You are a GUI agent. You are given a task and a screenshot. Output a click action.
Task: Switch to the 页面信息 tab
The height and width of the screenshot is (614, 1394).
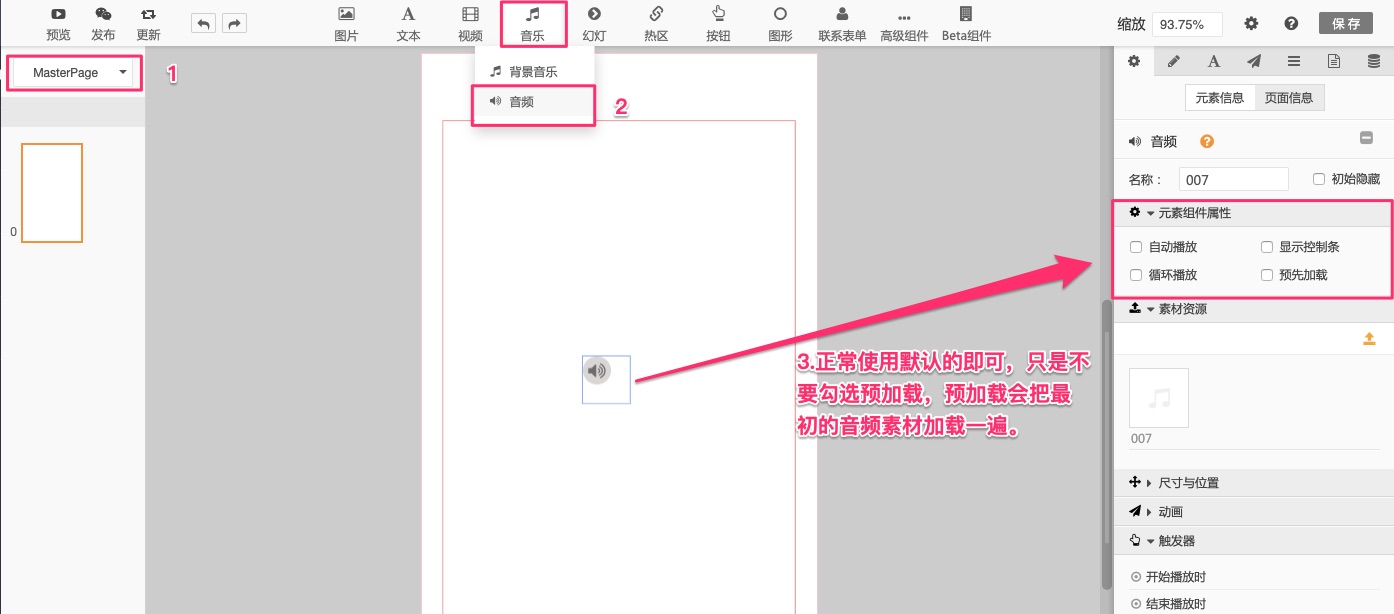(x=1289, y=98)
